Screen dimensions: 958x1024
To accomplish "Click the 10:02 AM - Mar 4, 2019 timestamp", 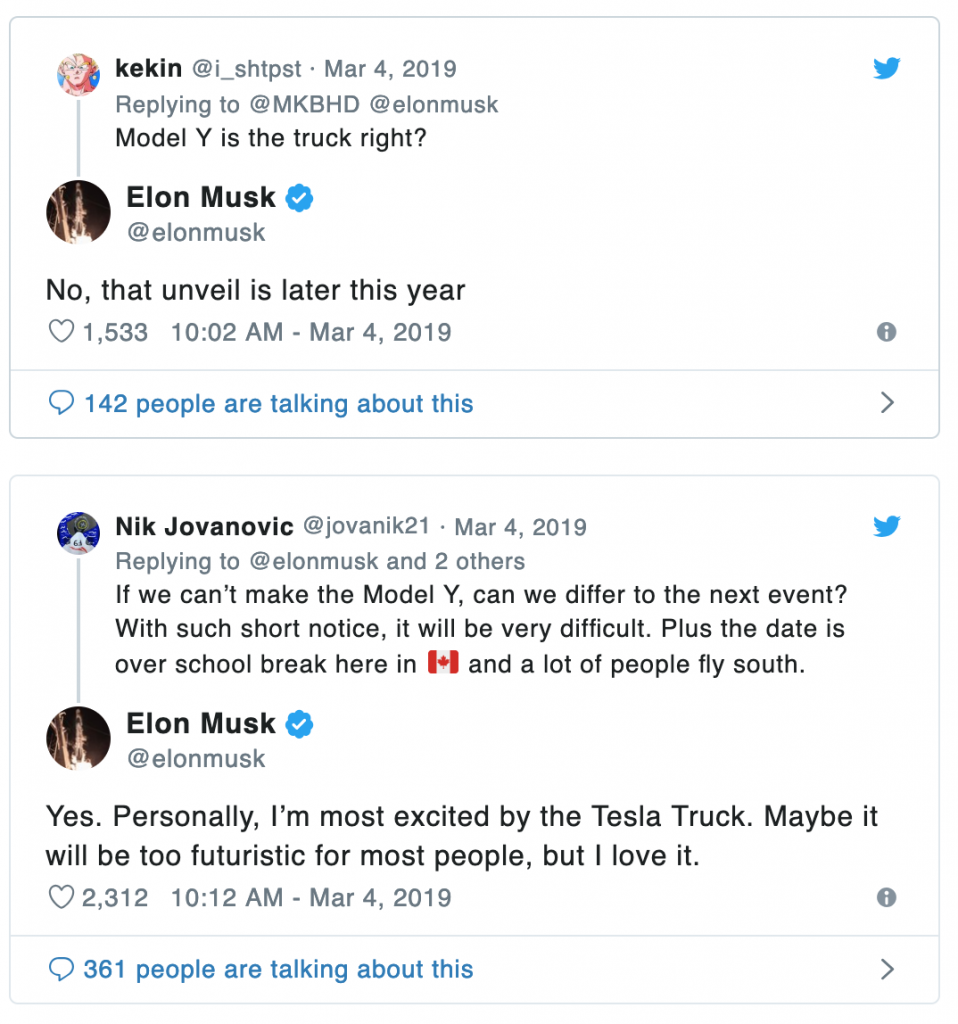I will click(x=311, y=332).
